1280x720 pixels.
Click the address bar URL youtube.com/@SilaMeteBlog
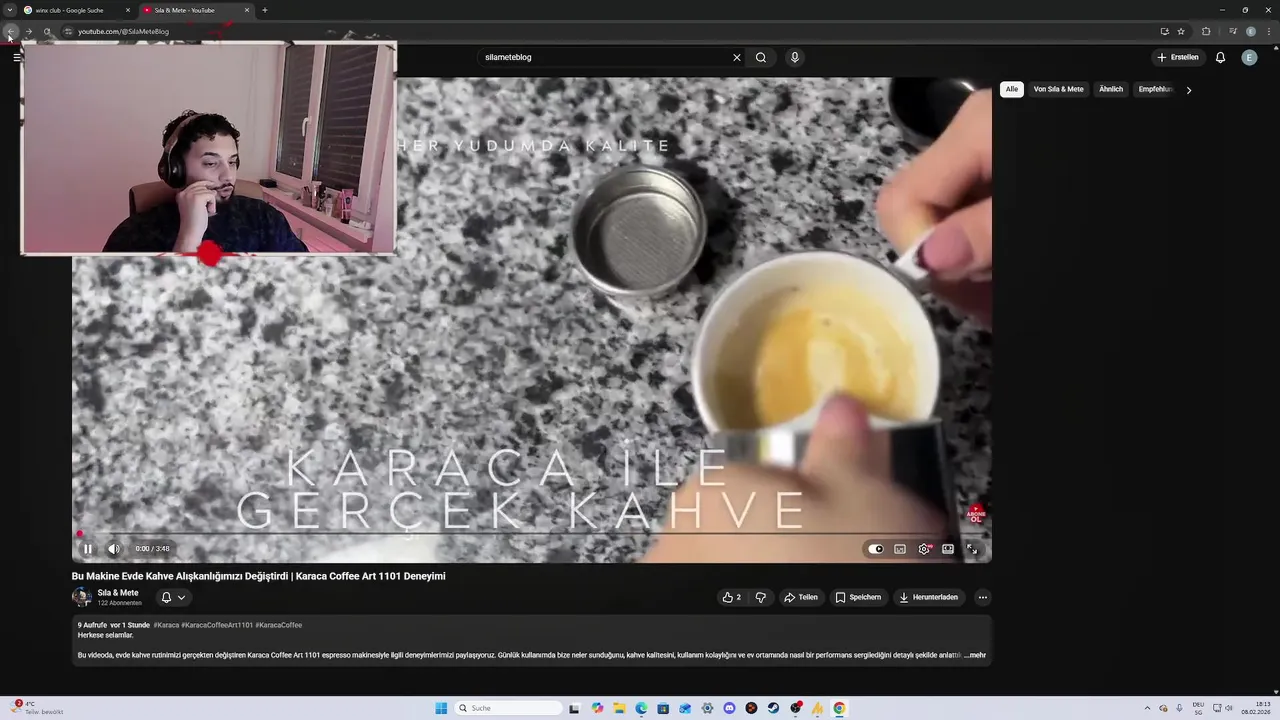click(124, 31)
